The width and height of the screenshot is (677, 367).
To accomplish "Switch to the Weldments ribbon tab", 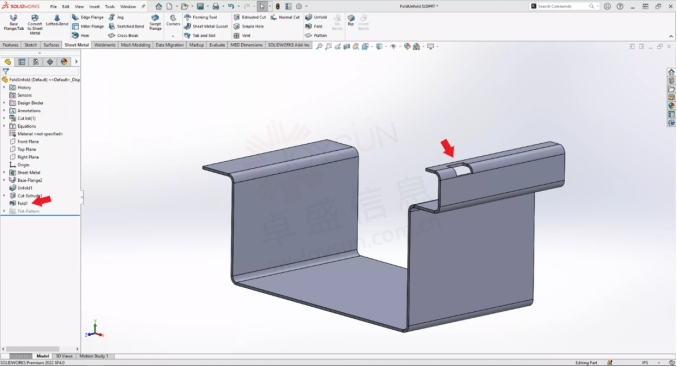I will tap(104, 45).
